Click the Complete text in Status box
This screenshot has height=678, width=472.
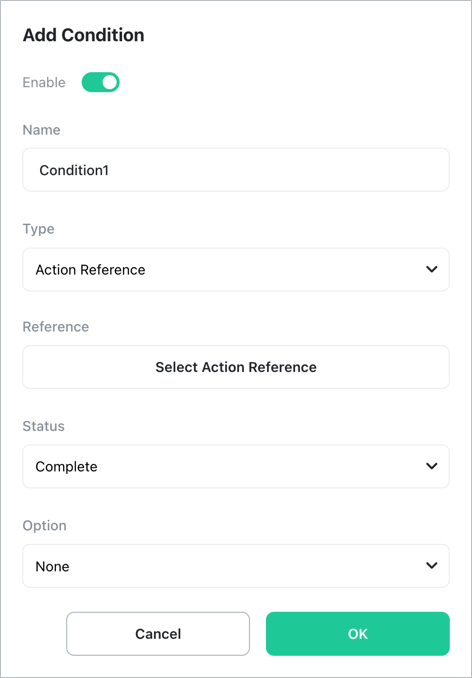click(67, 467)
